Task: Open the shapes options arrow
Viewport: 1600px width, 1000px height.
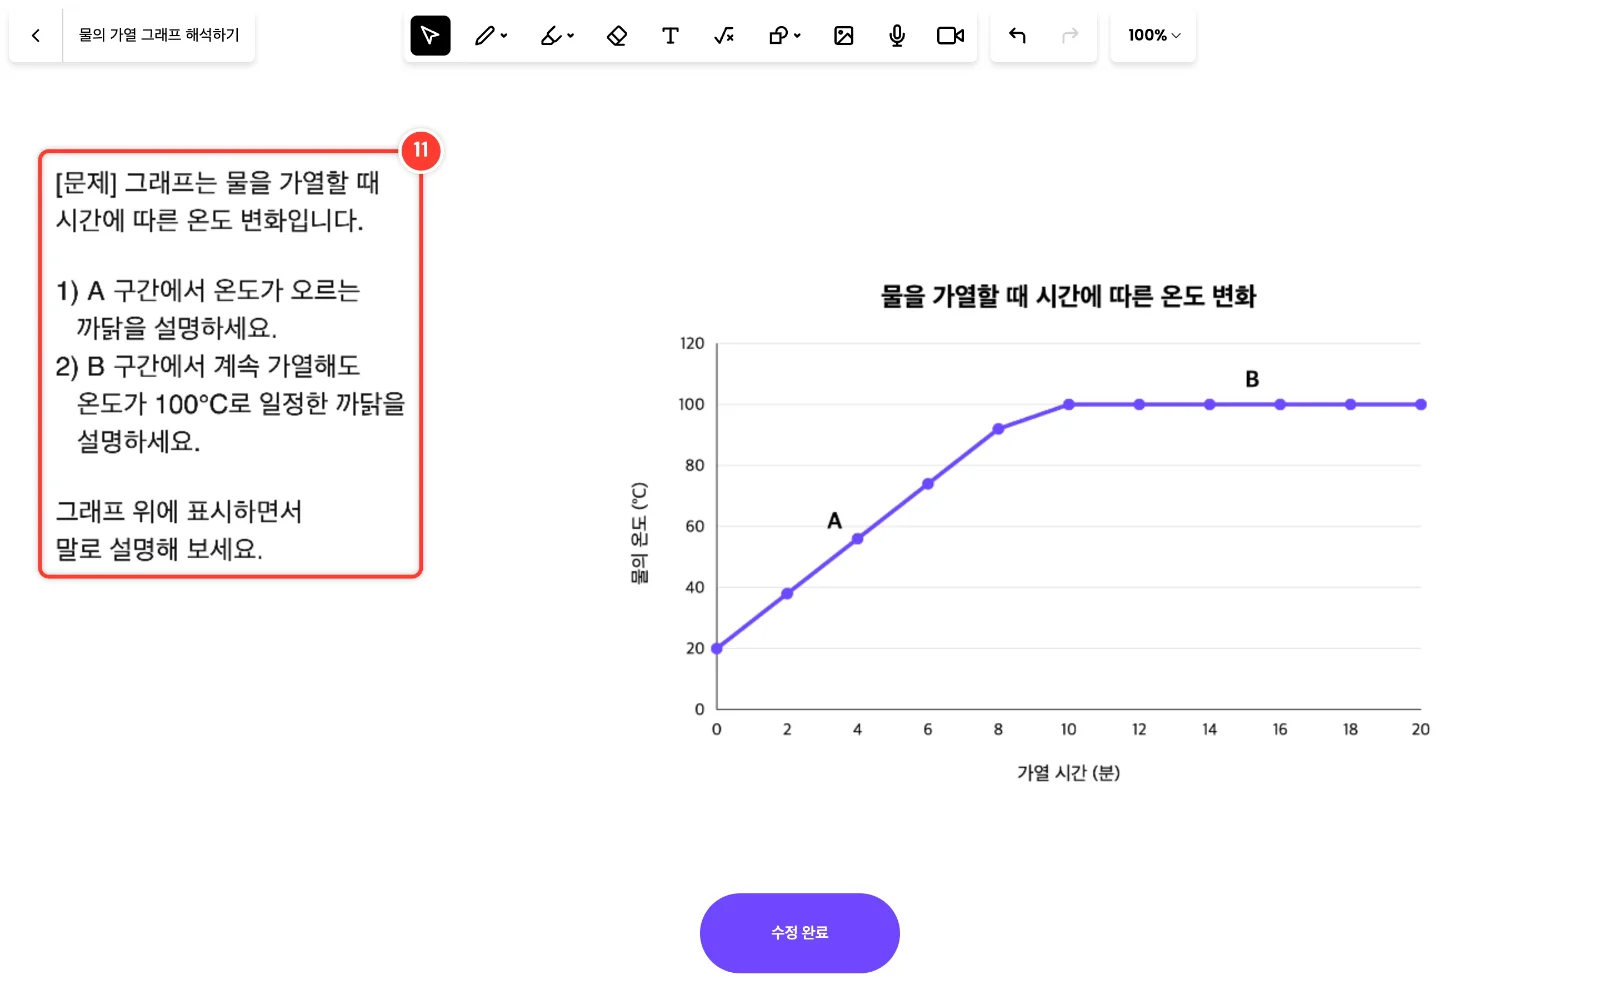Action: 797,36
